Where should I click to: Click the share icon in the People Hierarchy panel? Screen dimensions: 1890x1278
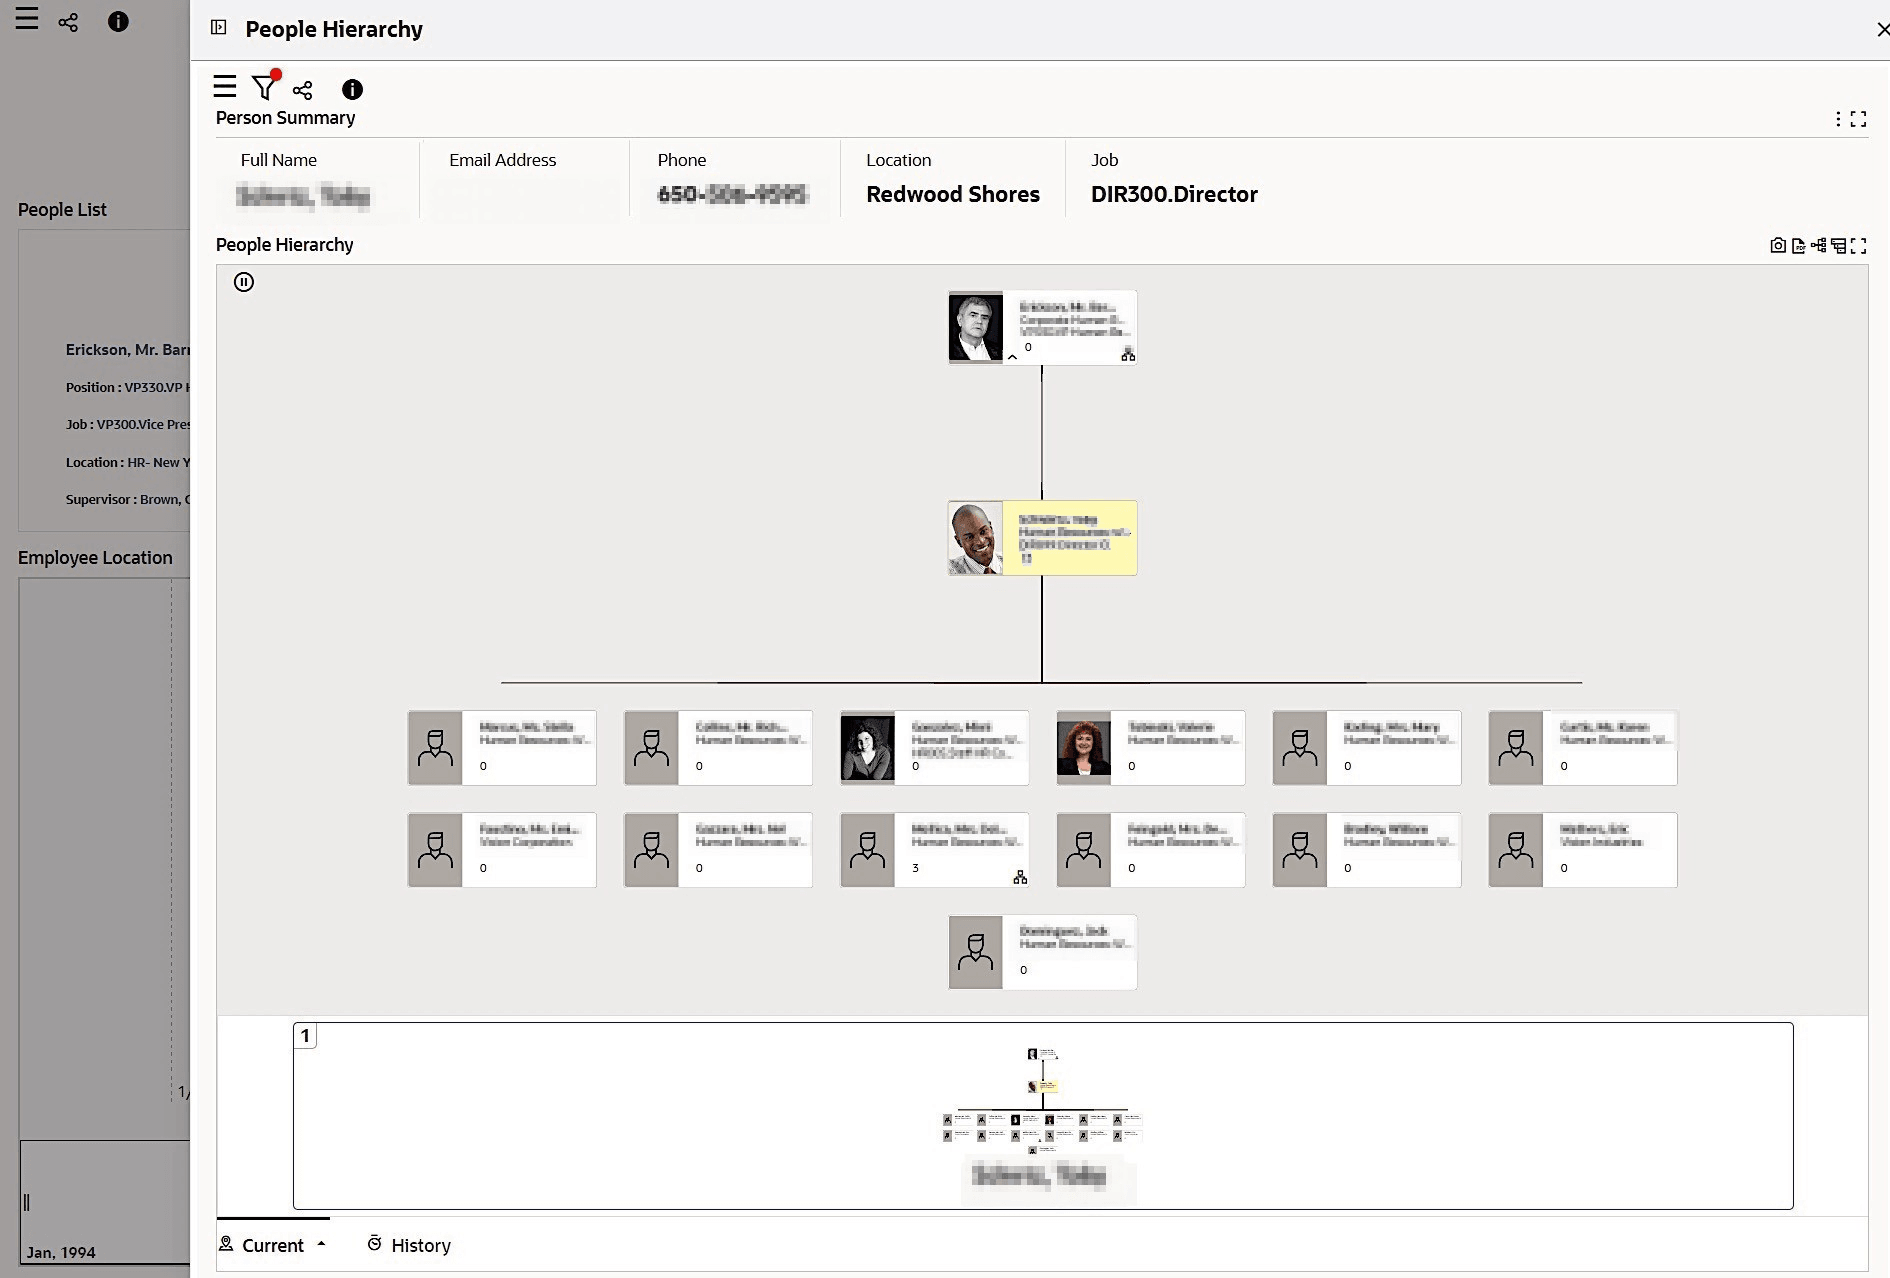point(303,90)
